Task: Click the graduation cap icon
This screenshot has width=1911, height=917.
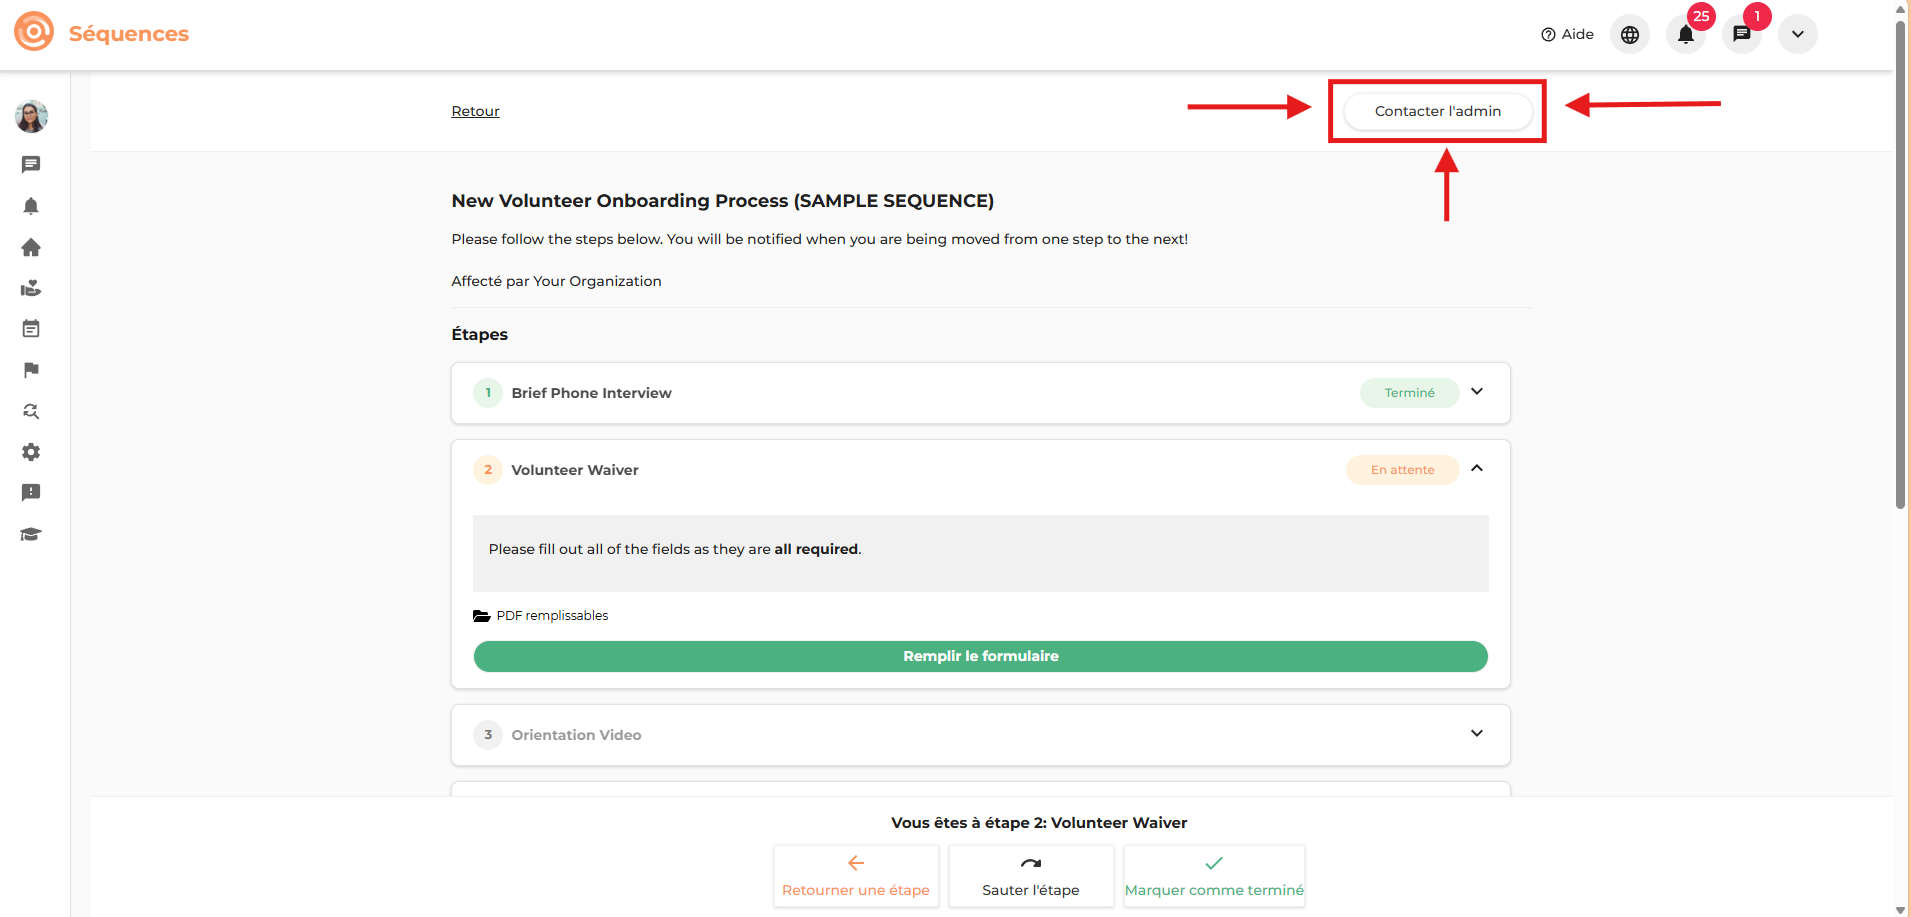Action: point(31,534)
